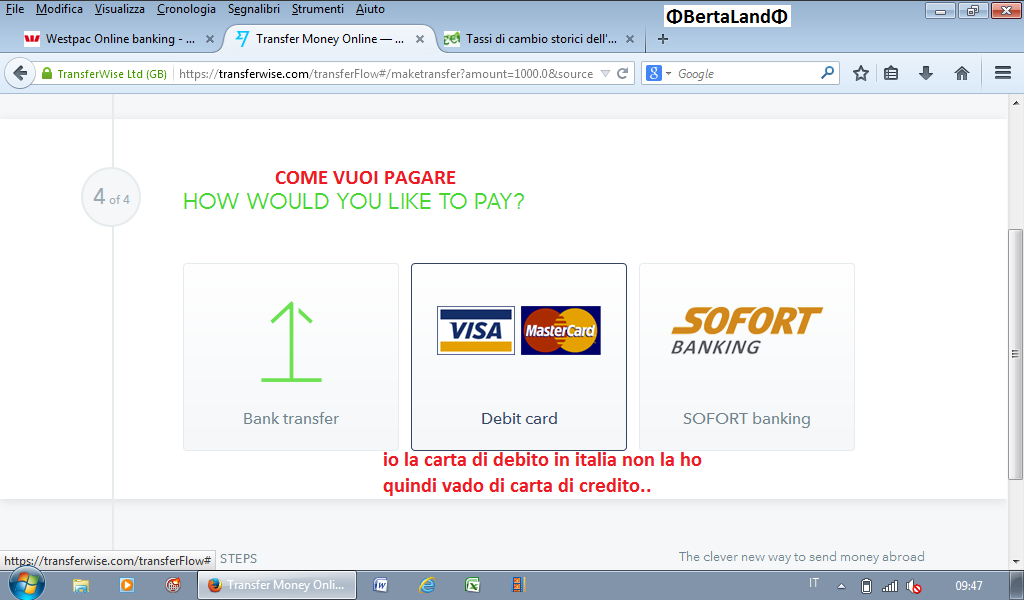Close the Transfer Money Online tab
The image size is (1026, 605).
(420, 39)
